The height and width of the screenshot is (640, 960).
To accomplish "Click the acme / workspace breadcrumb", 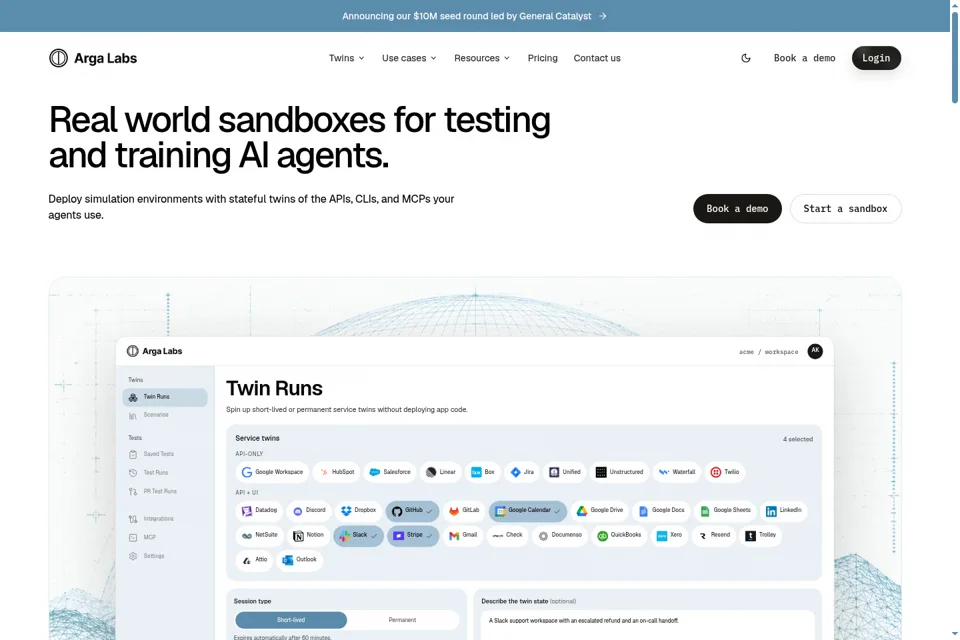I will coord(768,352).
